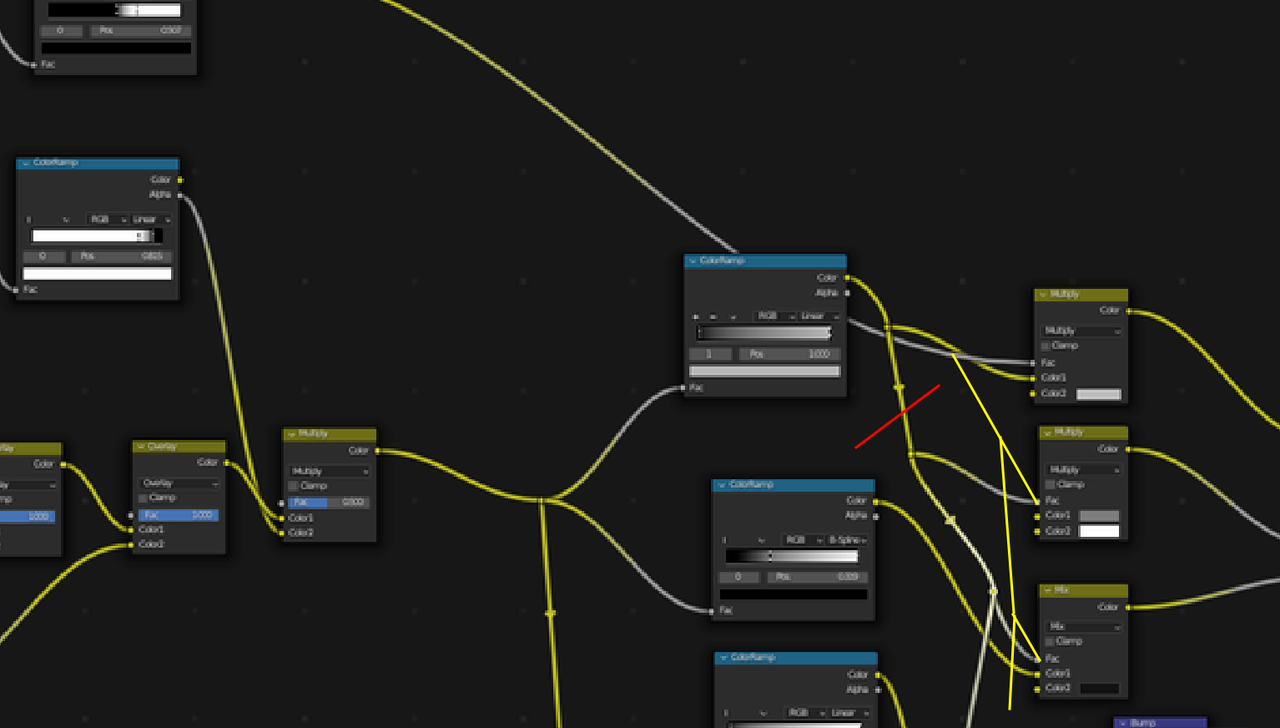The height and width of the screenshot is (728, 1280).
Task: Remove a stop in the ColorRamp with stop index 1
Action: click(x=714, y=316)
